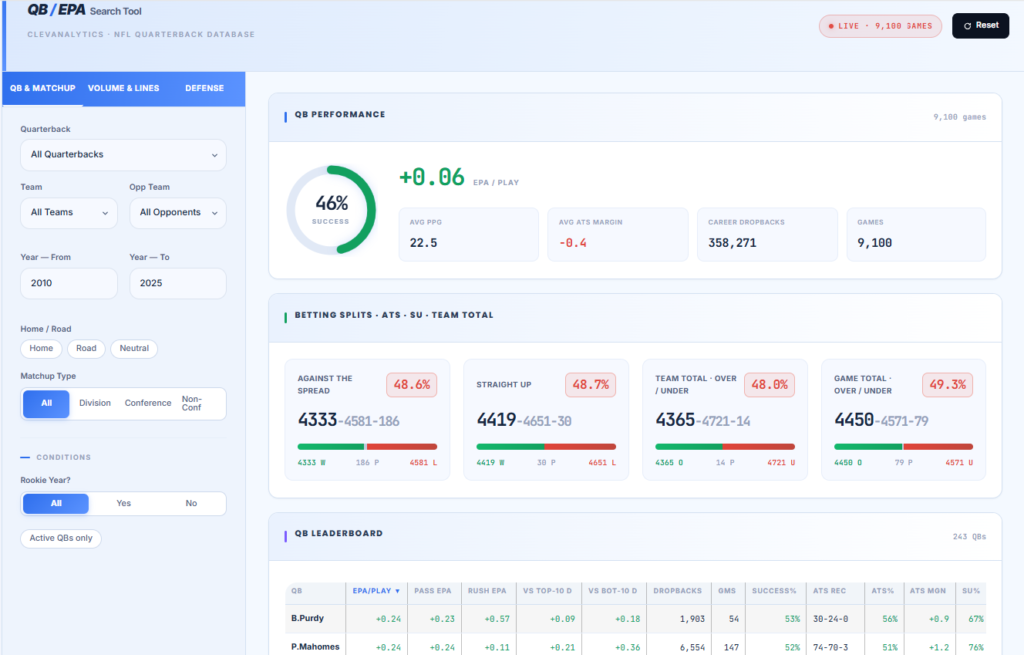Click the 46% success ring gauge
The height and width of the screenshot is (655, 1024).
click(331, 210)
